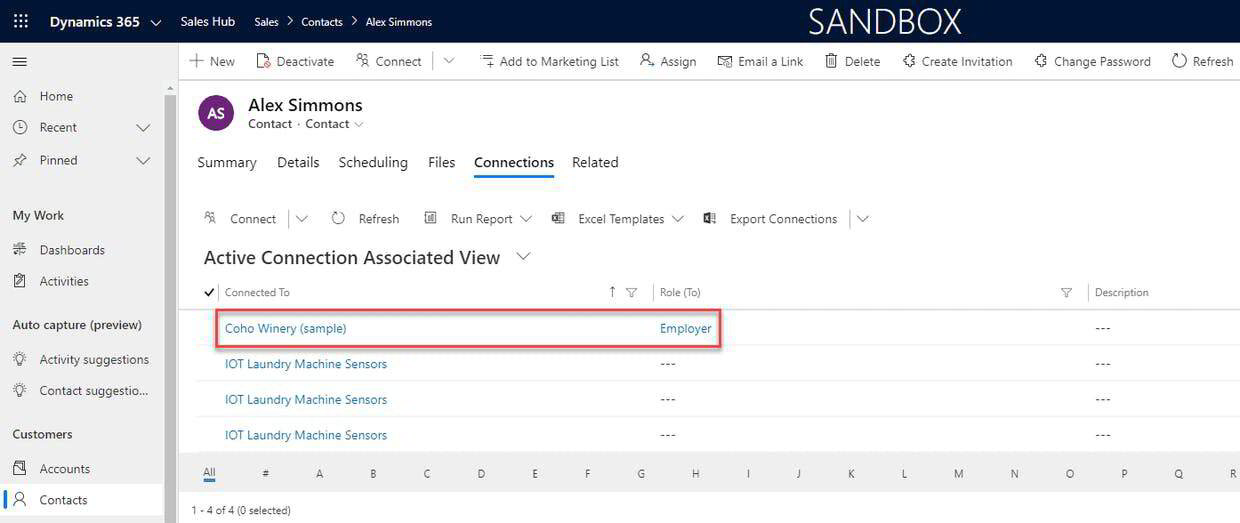Screen dimensions: 1240x523
Task: Click the Connect icon in top command bar
Action: point(363,61)
